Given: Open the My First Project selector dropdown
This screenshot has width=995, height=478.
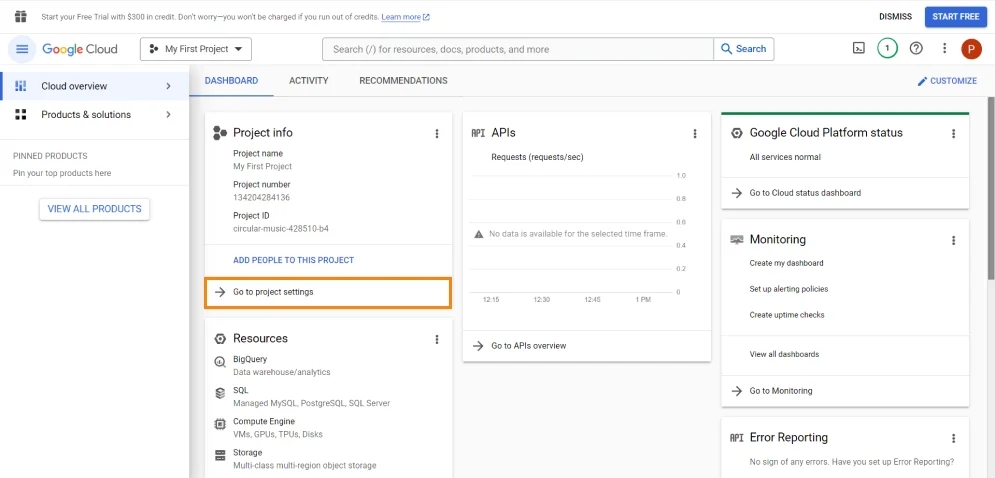Looking at the screenshot, I should (196, 49).
